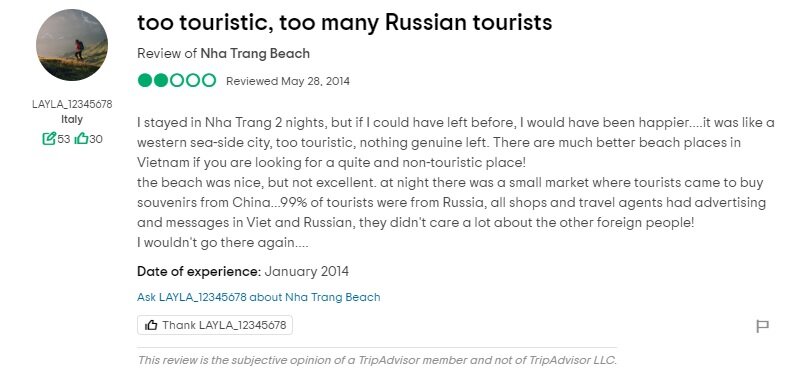Click the helpful votes thumbs-up icon

(81, 138)
